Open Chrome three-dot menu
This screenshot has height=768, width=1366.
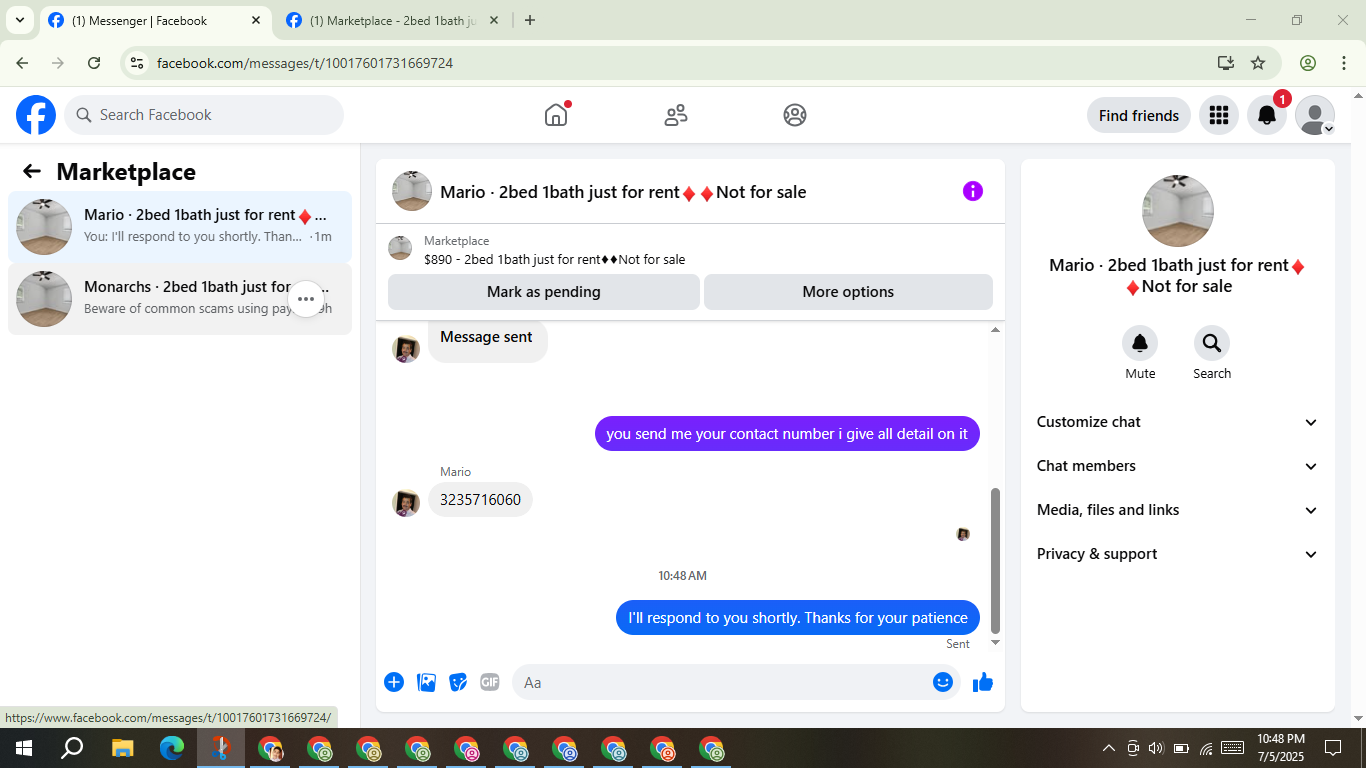coord(1344,63)
